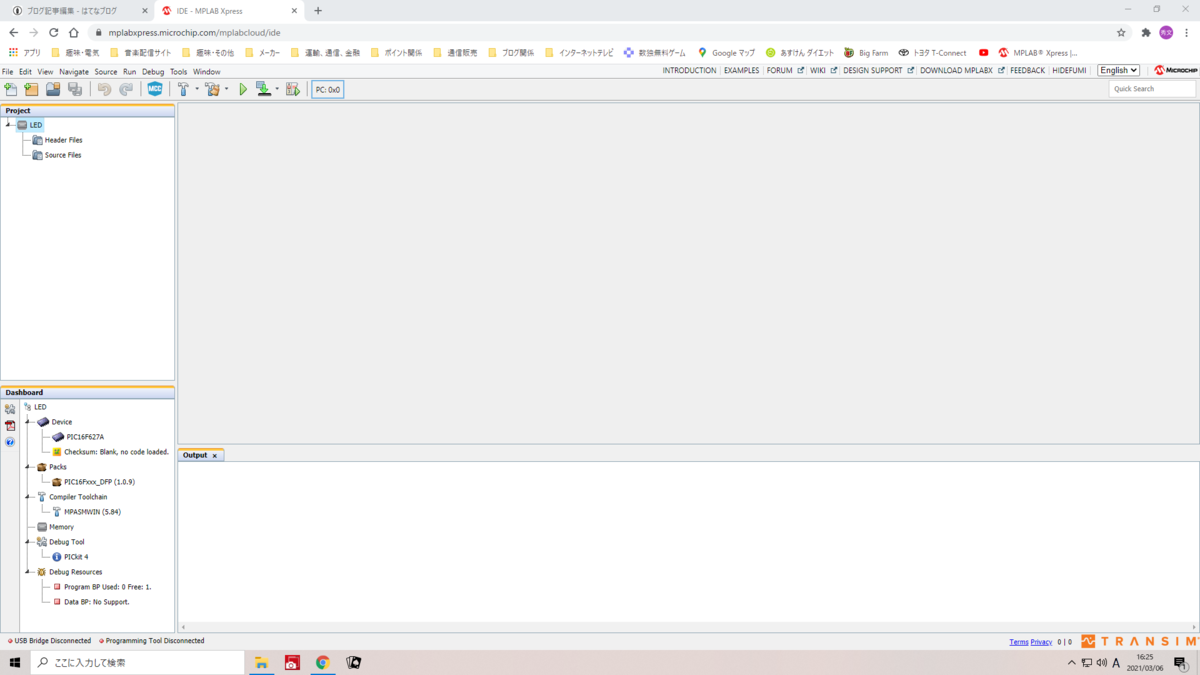Undo last action with the undo arrow
Viewport: 1200px width, 675px height.
[x=106, y=89]
